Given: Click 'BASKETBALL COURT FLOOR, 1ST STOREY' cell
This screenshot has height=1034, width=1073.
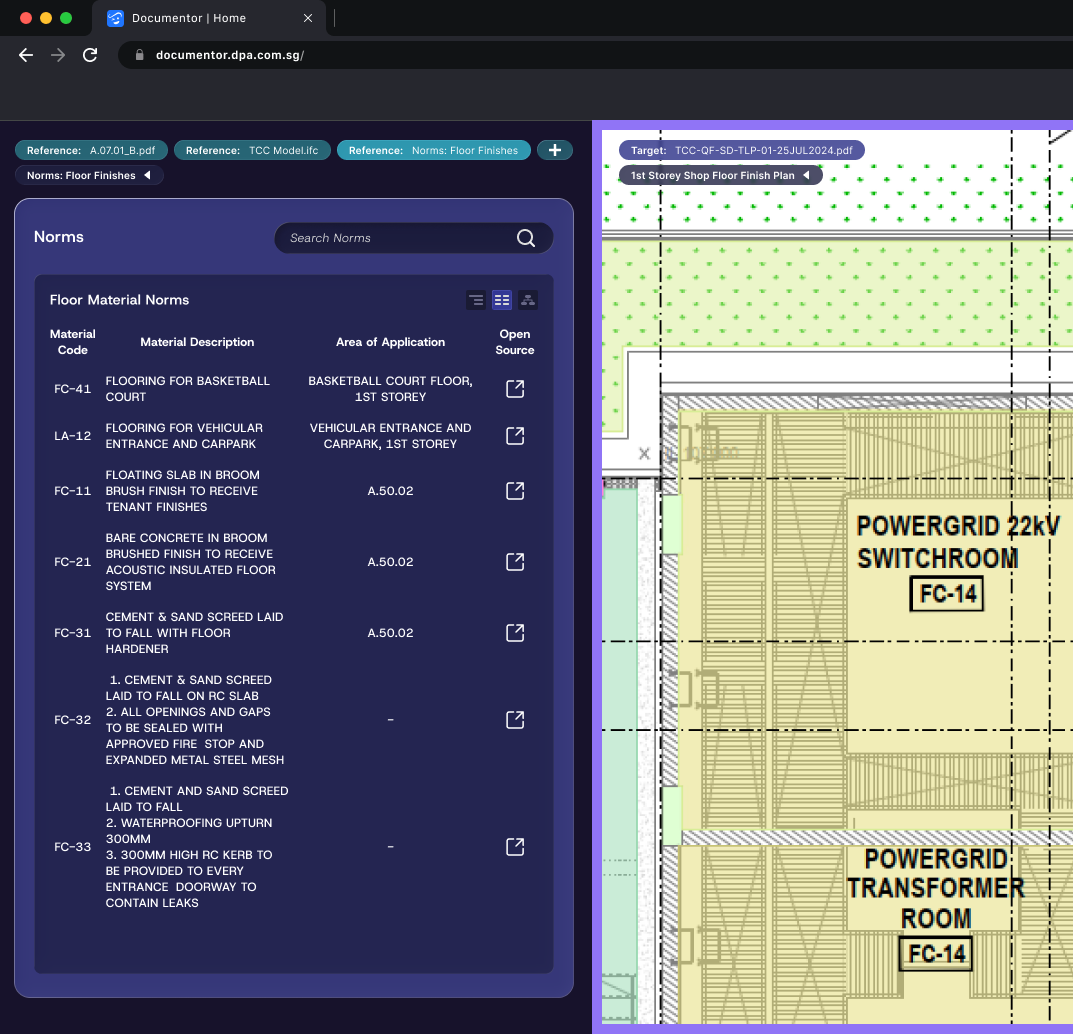Looking at the screenshot, I should (x=390, y=389).
